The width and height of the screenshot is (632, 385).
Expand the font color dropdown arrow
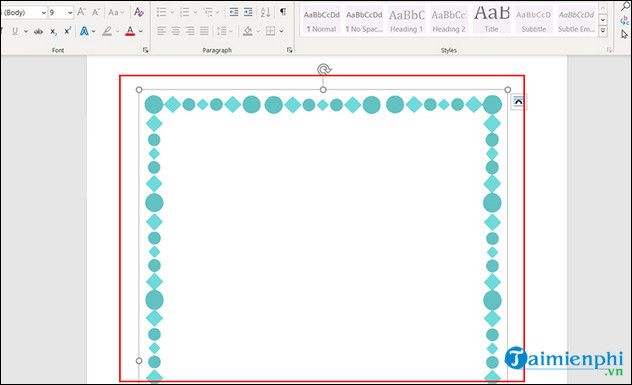pos(141,31)
